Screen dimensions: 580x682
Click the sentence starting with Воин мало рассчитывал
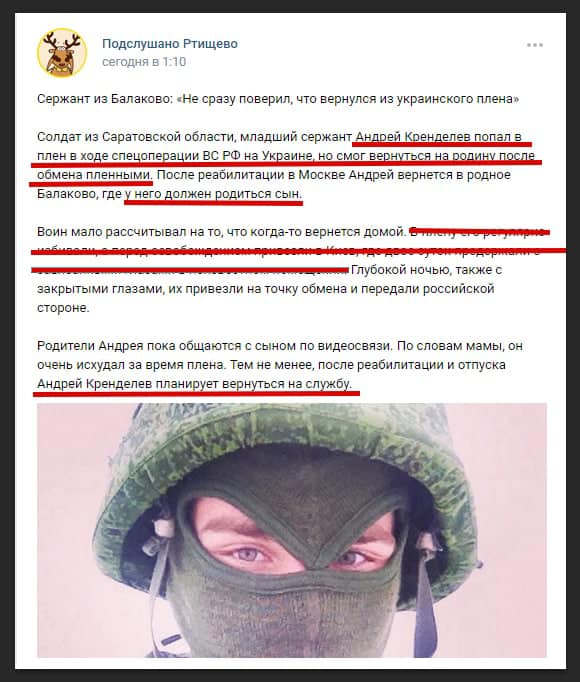coord(222,232)
